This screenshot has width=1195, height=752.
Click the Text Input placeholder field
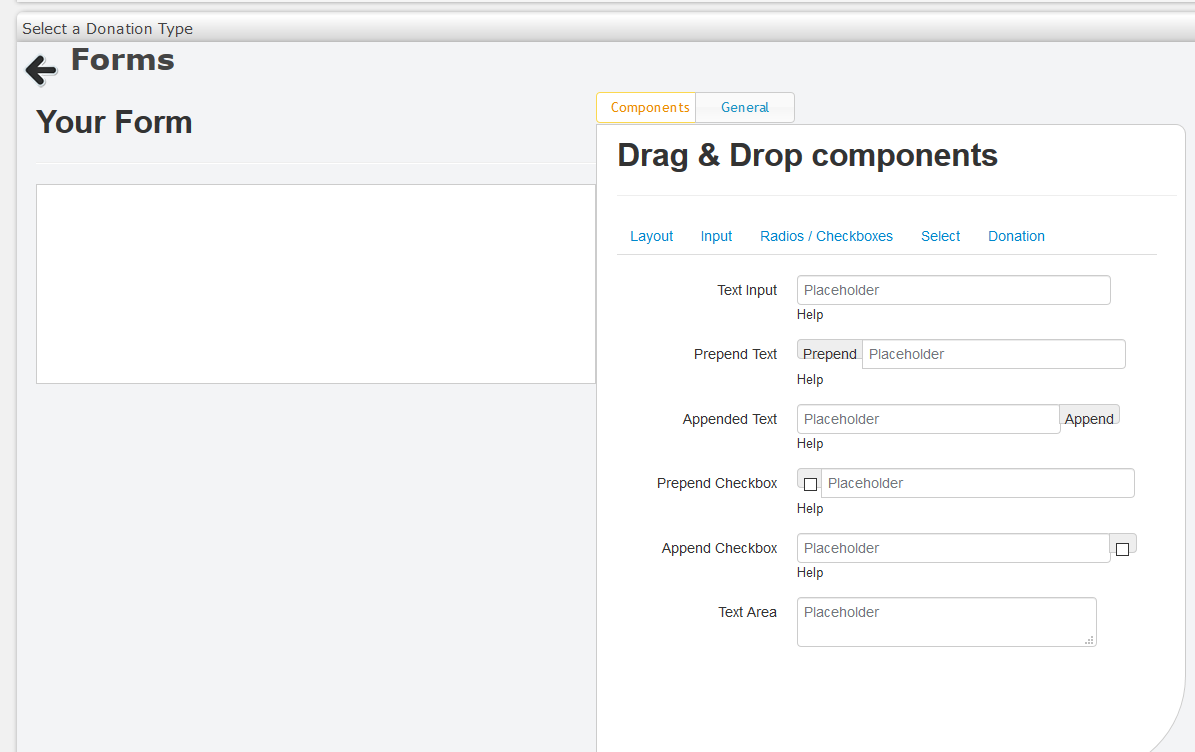[953, 290]
